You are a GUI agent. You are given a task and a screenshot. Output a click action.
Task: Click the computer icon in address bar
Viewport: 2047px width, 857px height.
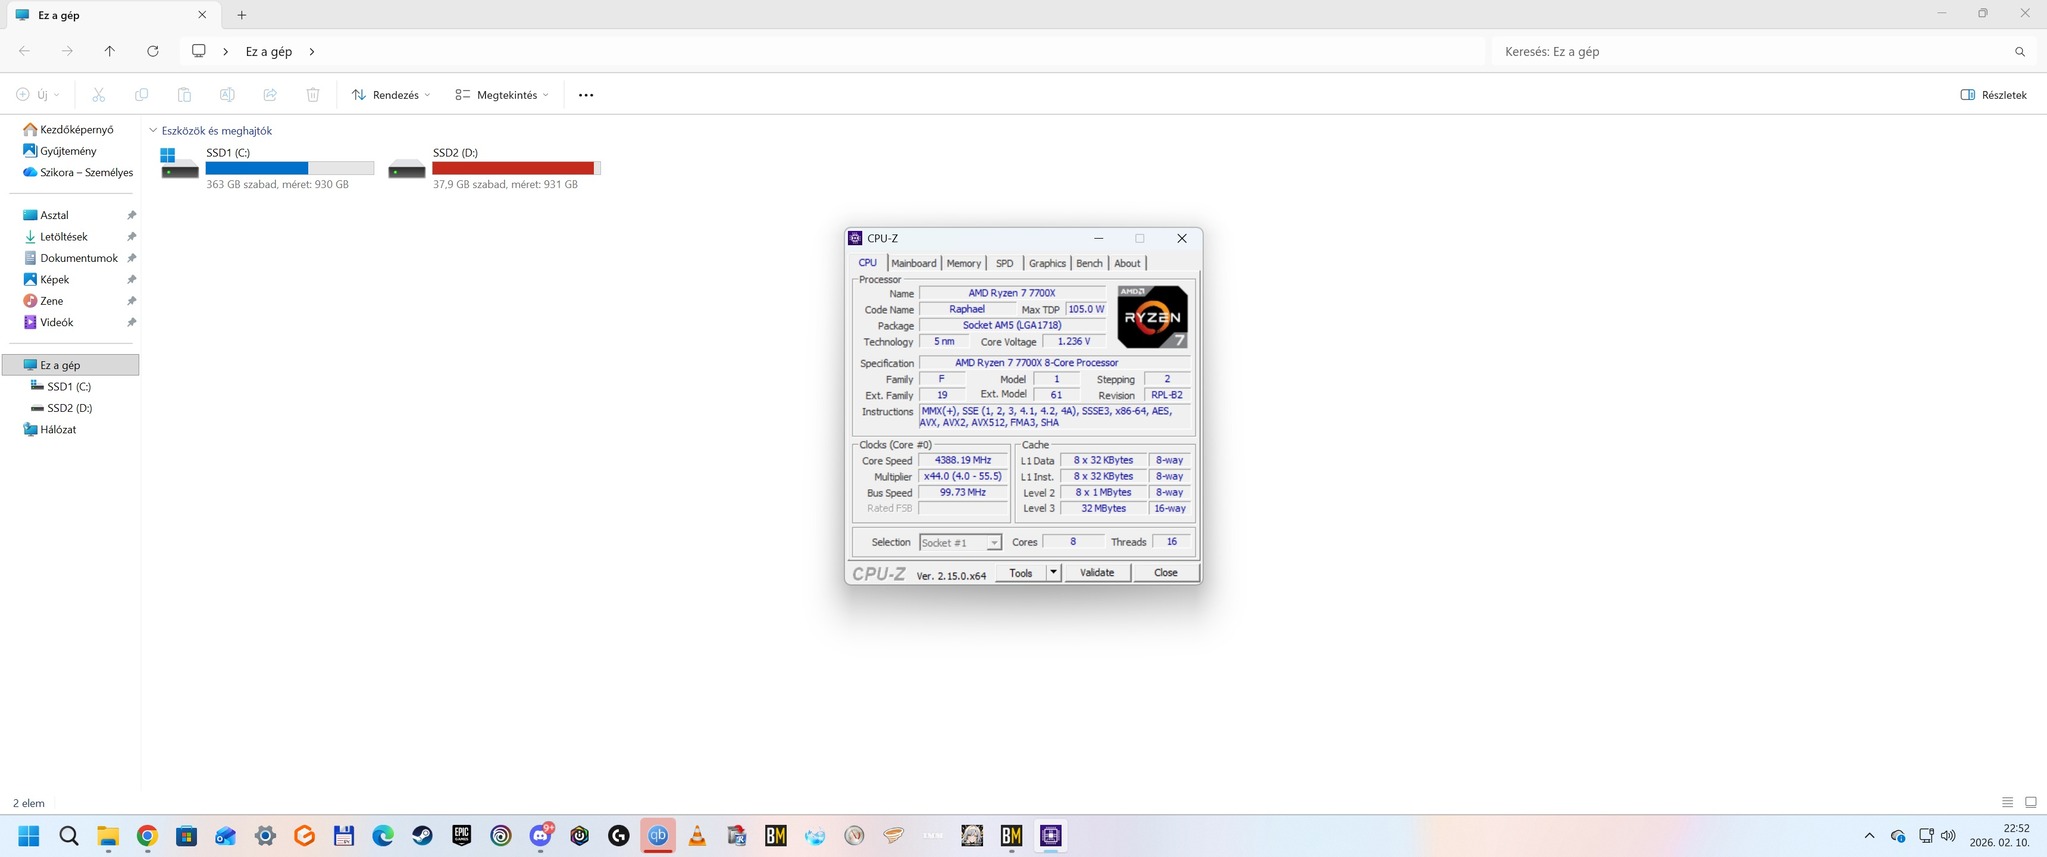coord(199,51)
